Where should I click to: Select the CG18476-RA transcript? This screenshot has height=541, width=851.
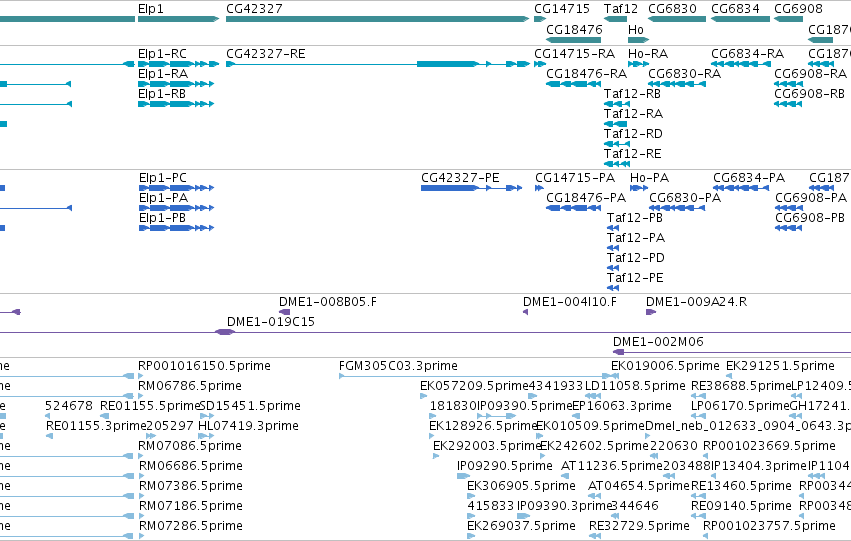tap(574, 84)
